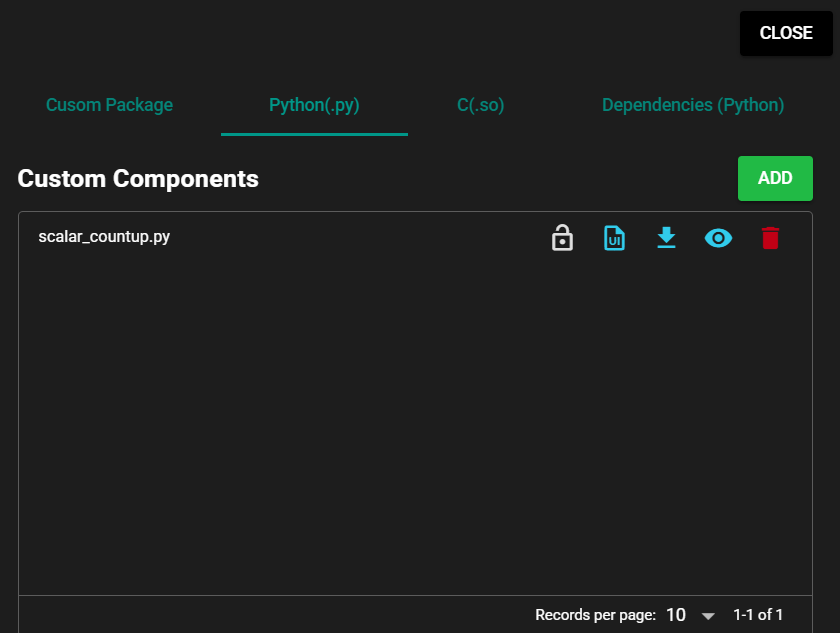840x633 pixels.
Task: Toggle the lock on scalar_countup.py
Action: pyautogui.click(x=563, y=238)
